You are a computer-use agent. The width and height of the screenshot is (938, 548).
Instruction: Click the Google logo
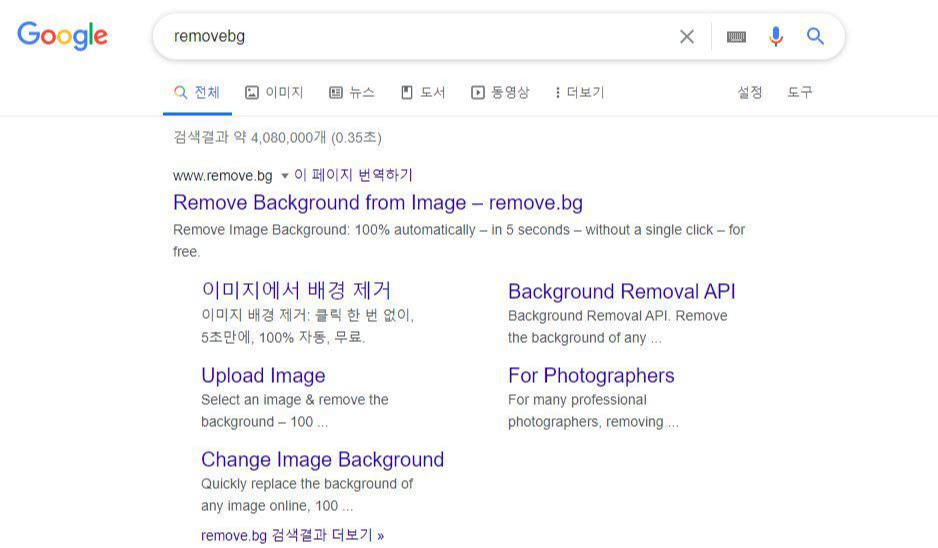tap(62, 36)
